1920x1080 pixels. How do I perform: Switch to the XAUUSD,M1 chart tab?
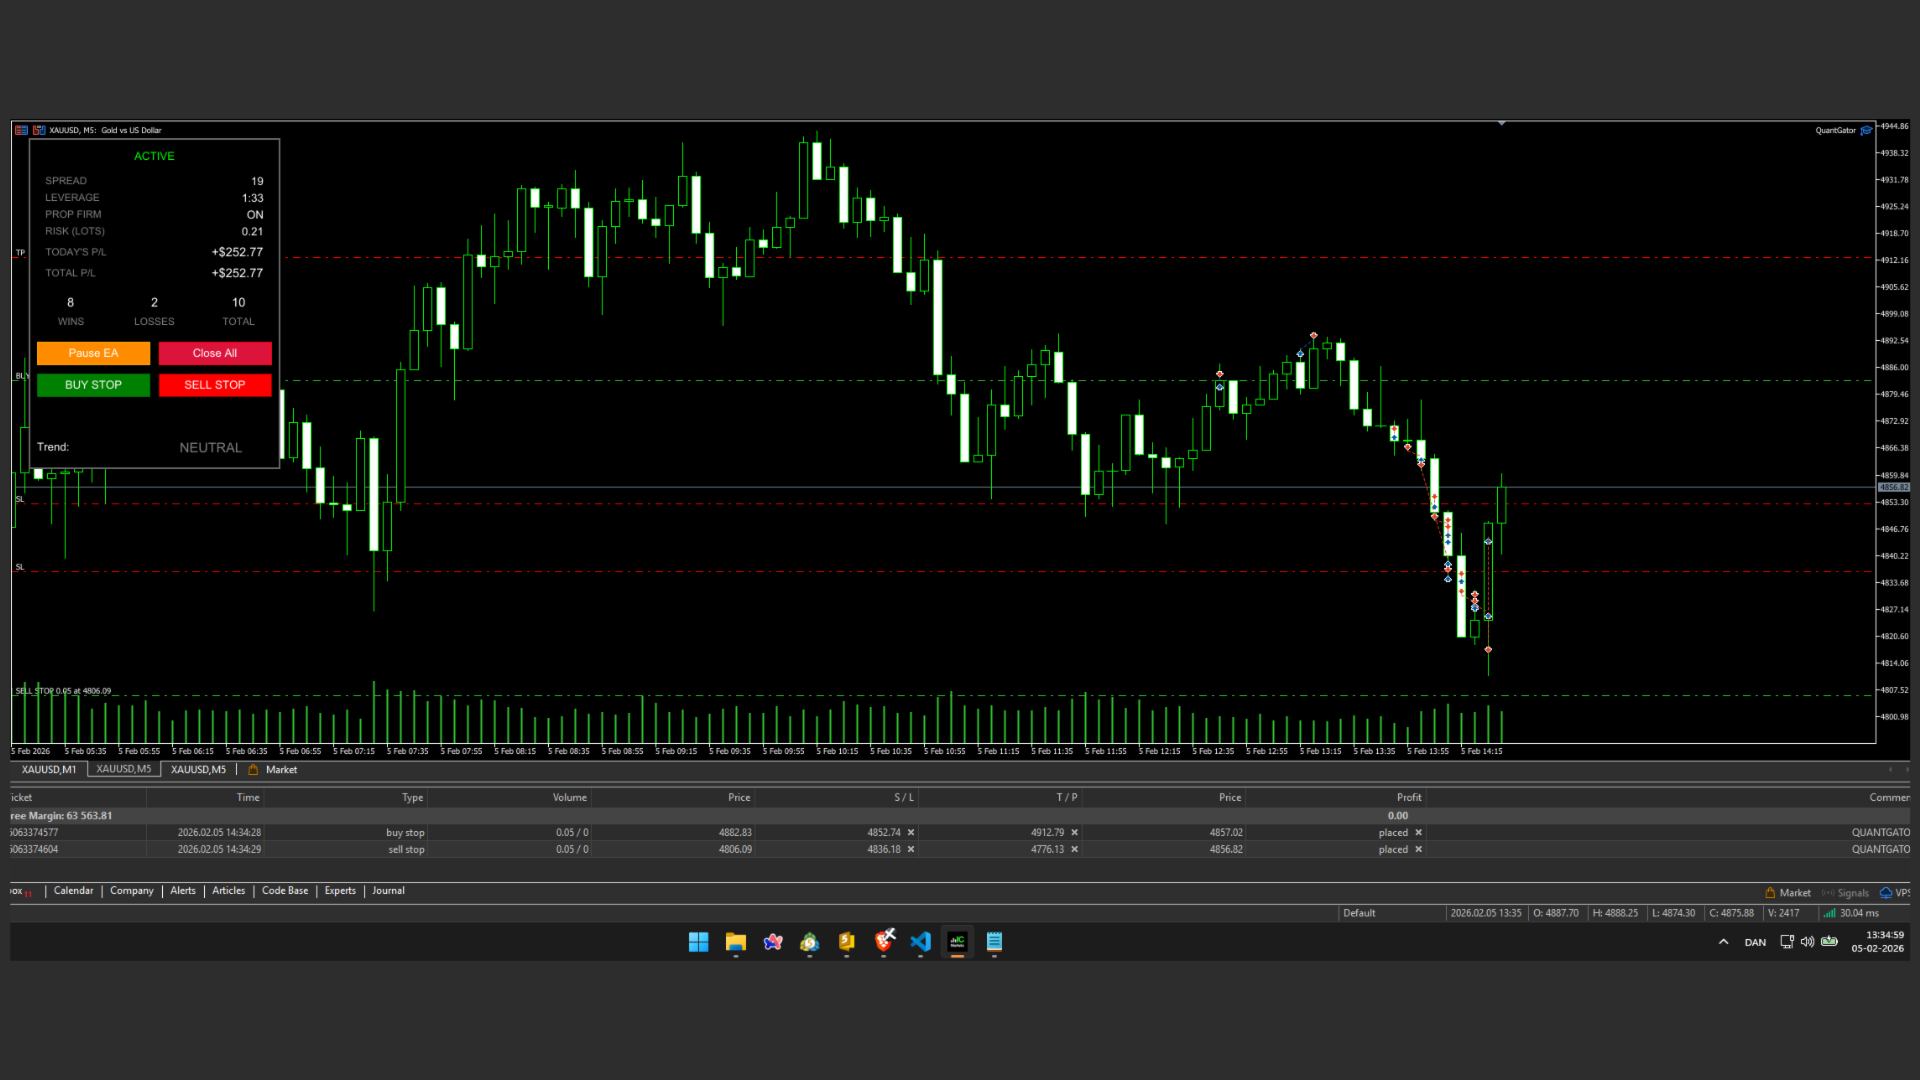click(49, 770)
